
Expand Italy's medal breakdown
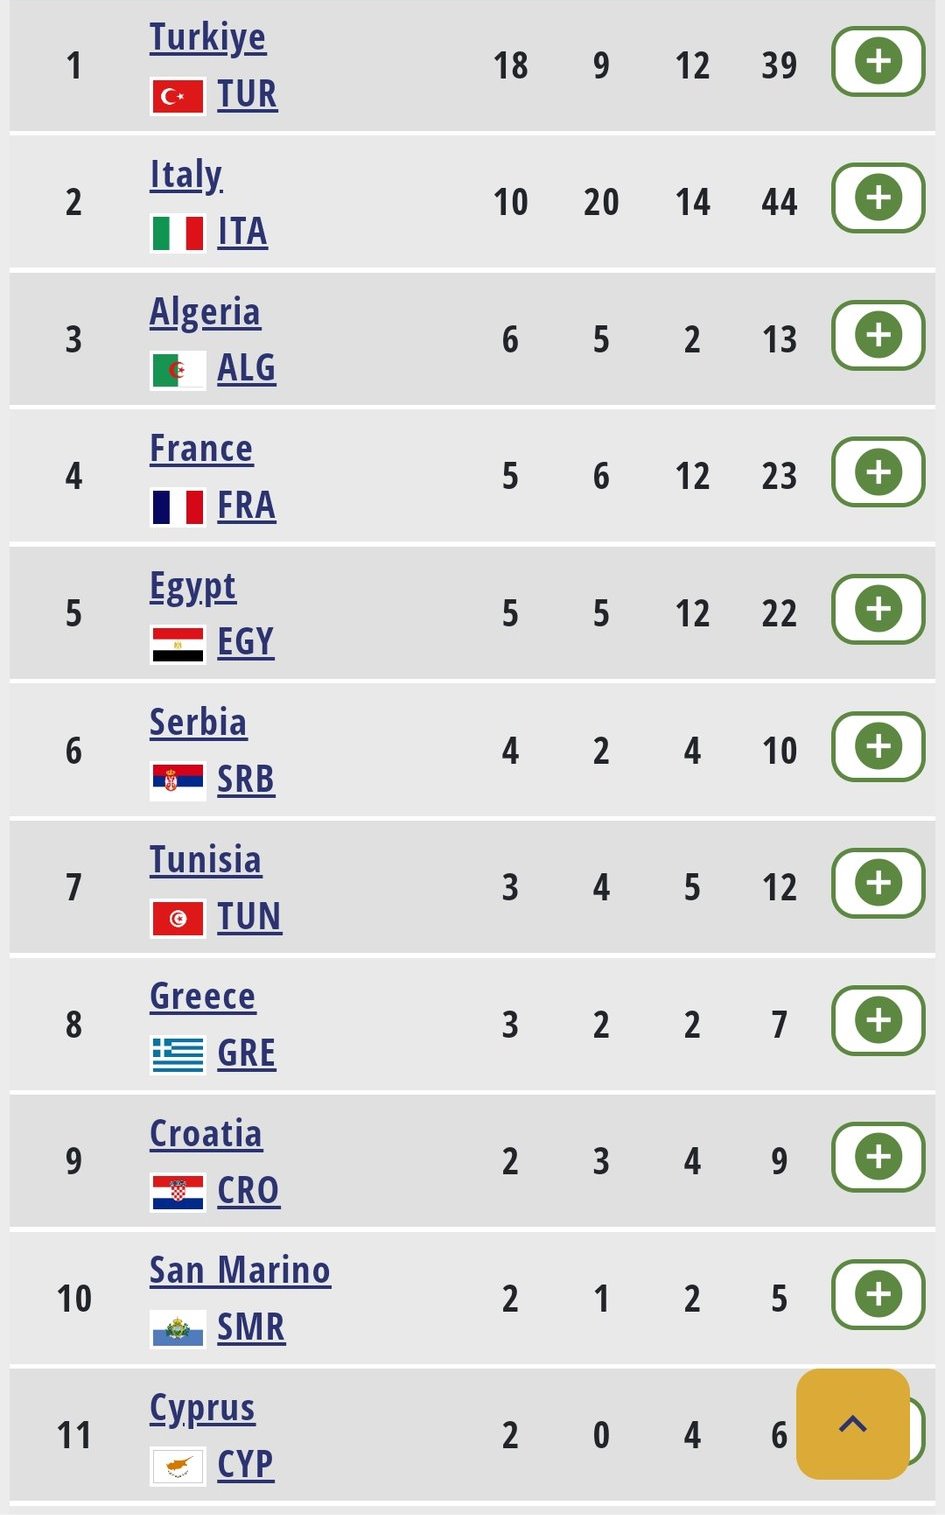[x=878, y=198]
